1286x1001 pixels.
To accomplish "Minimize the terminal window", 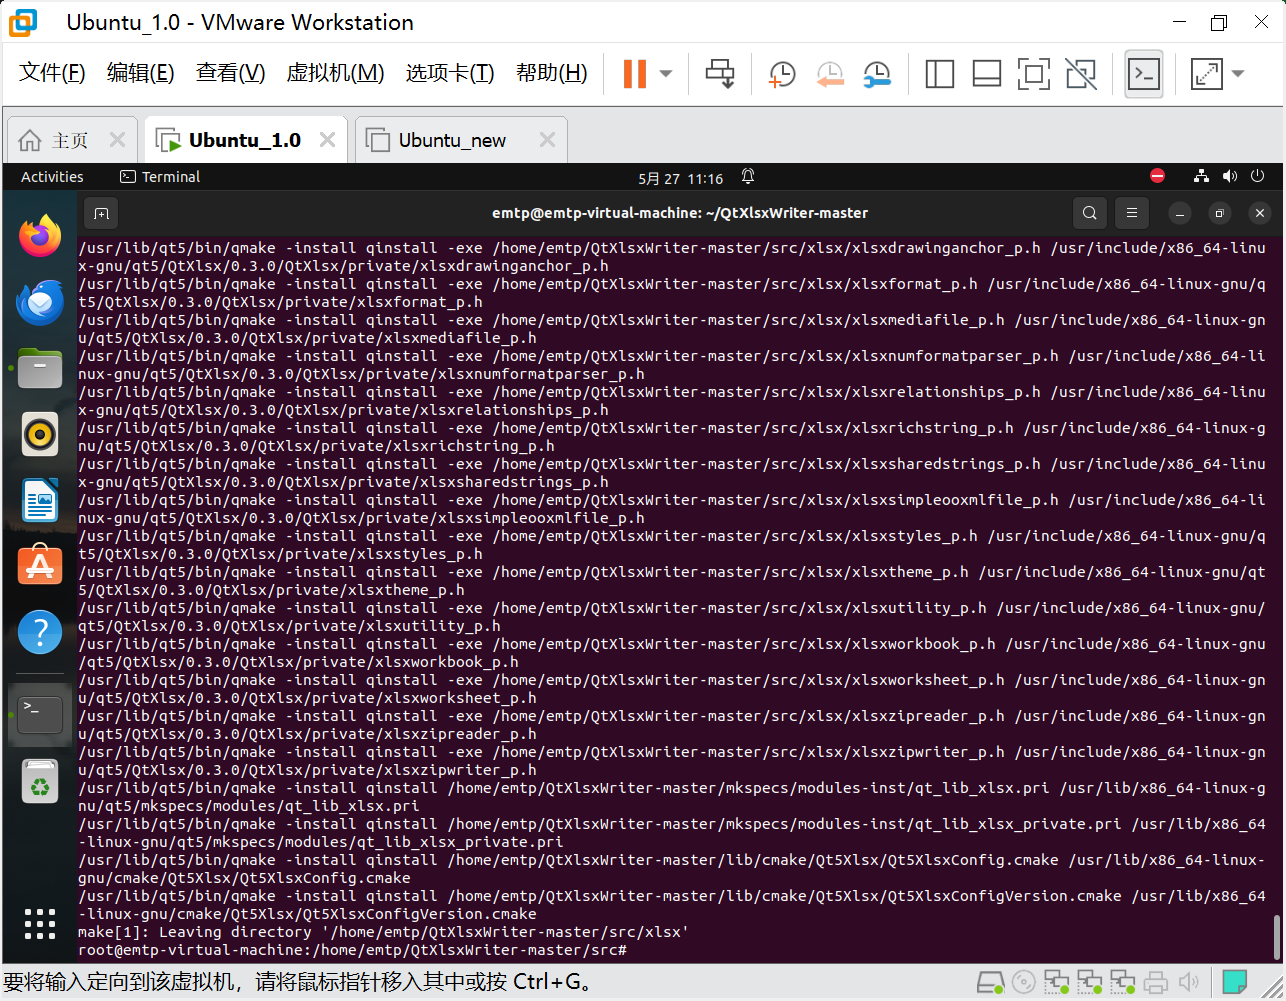I will (1180, 213).
